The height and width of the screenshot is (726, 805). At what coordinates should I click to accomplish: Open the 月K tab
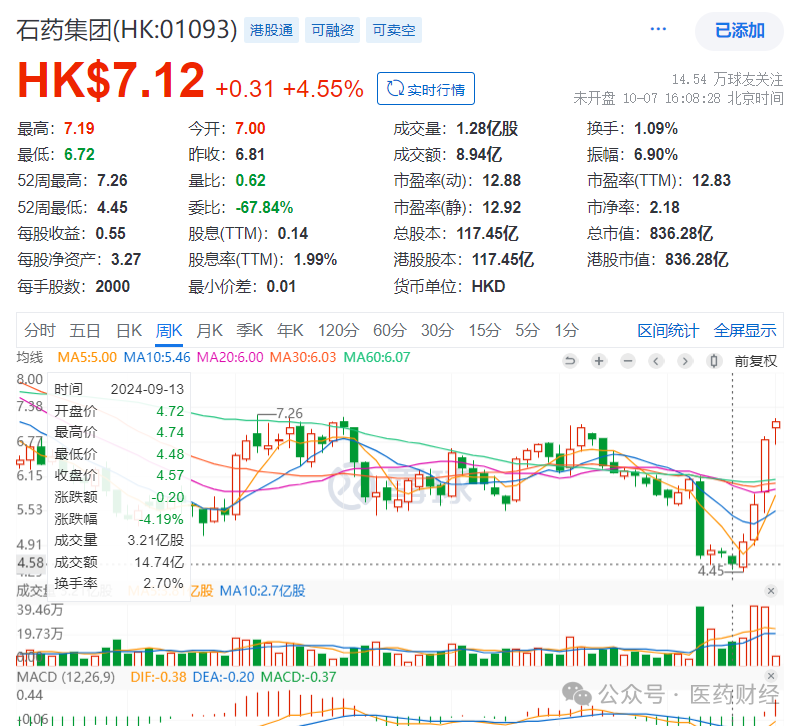click(x=209, y=330)
